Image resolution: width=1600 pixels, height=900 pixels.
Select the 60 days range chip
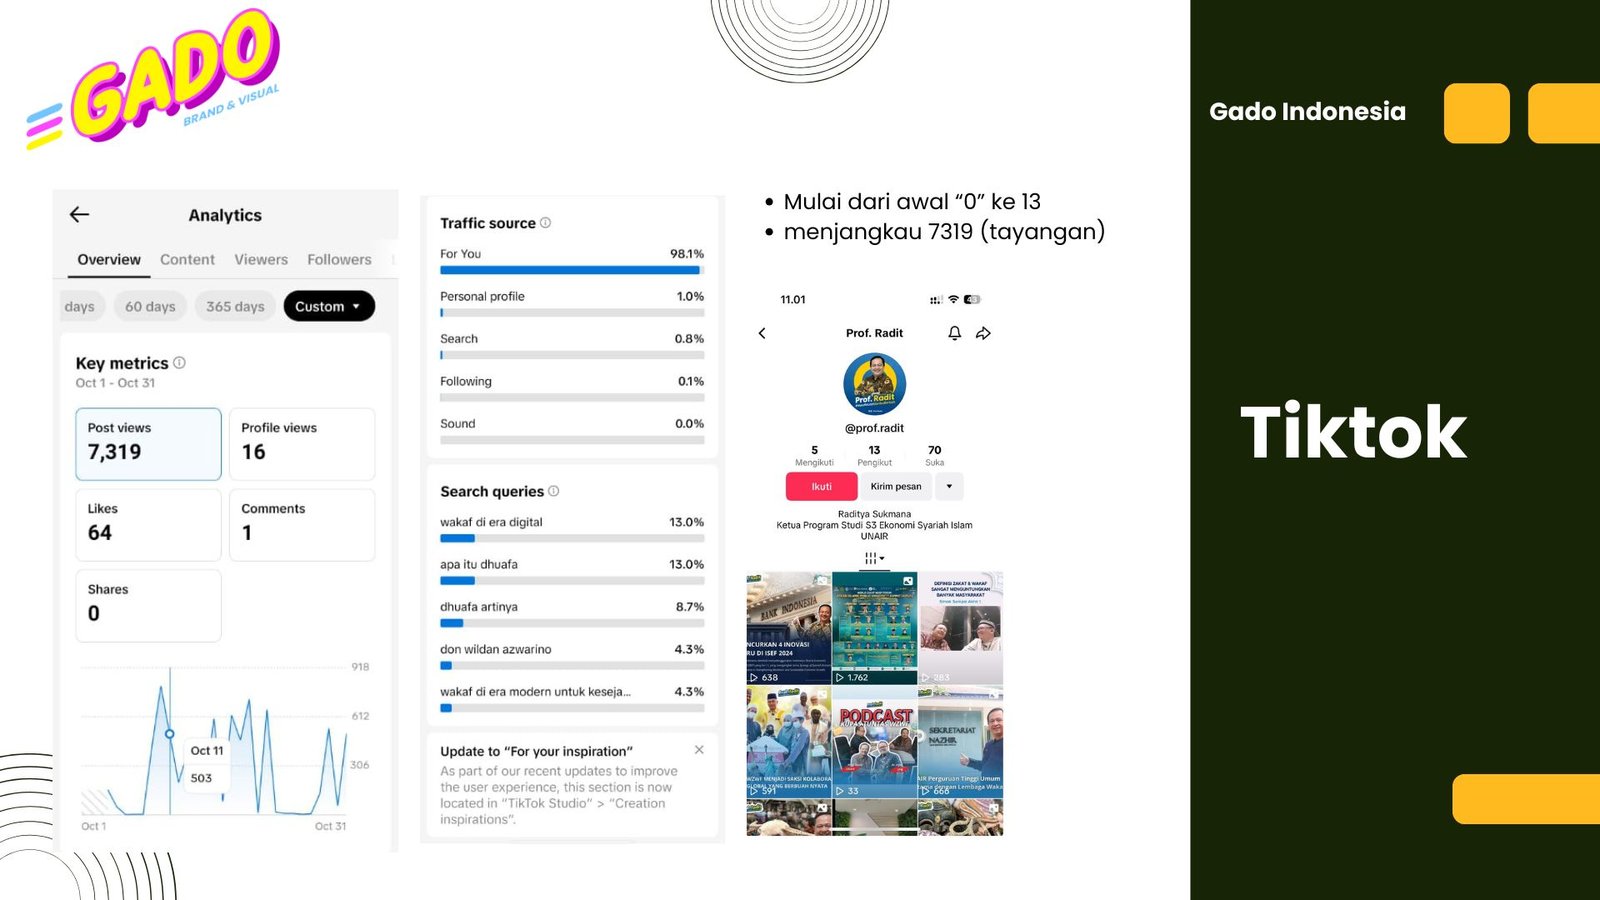150,307
